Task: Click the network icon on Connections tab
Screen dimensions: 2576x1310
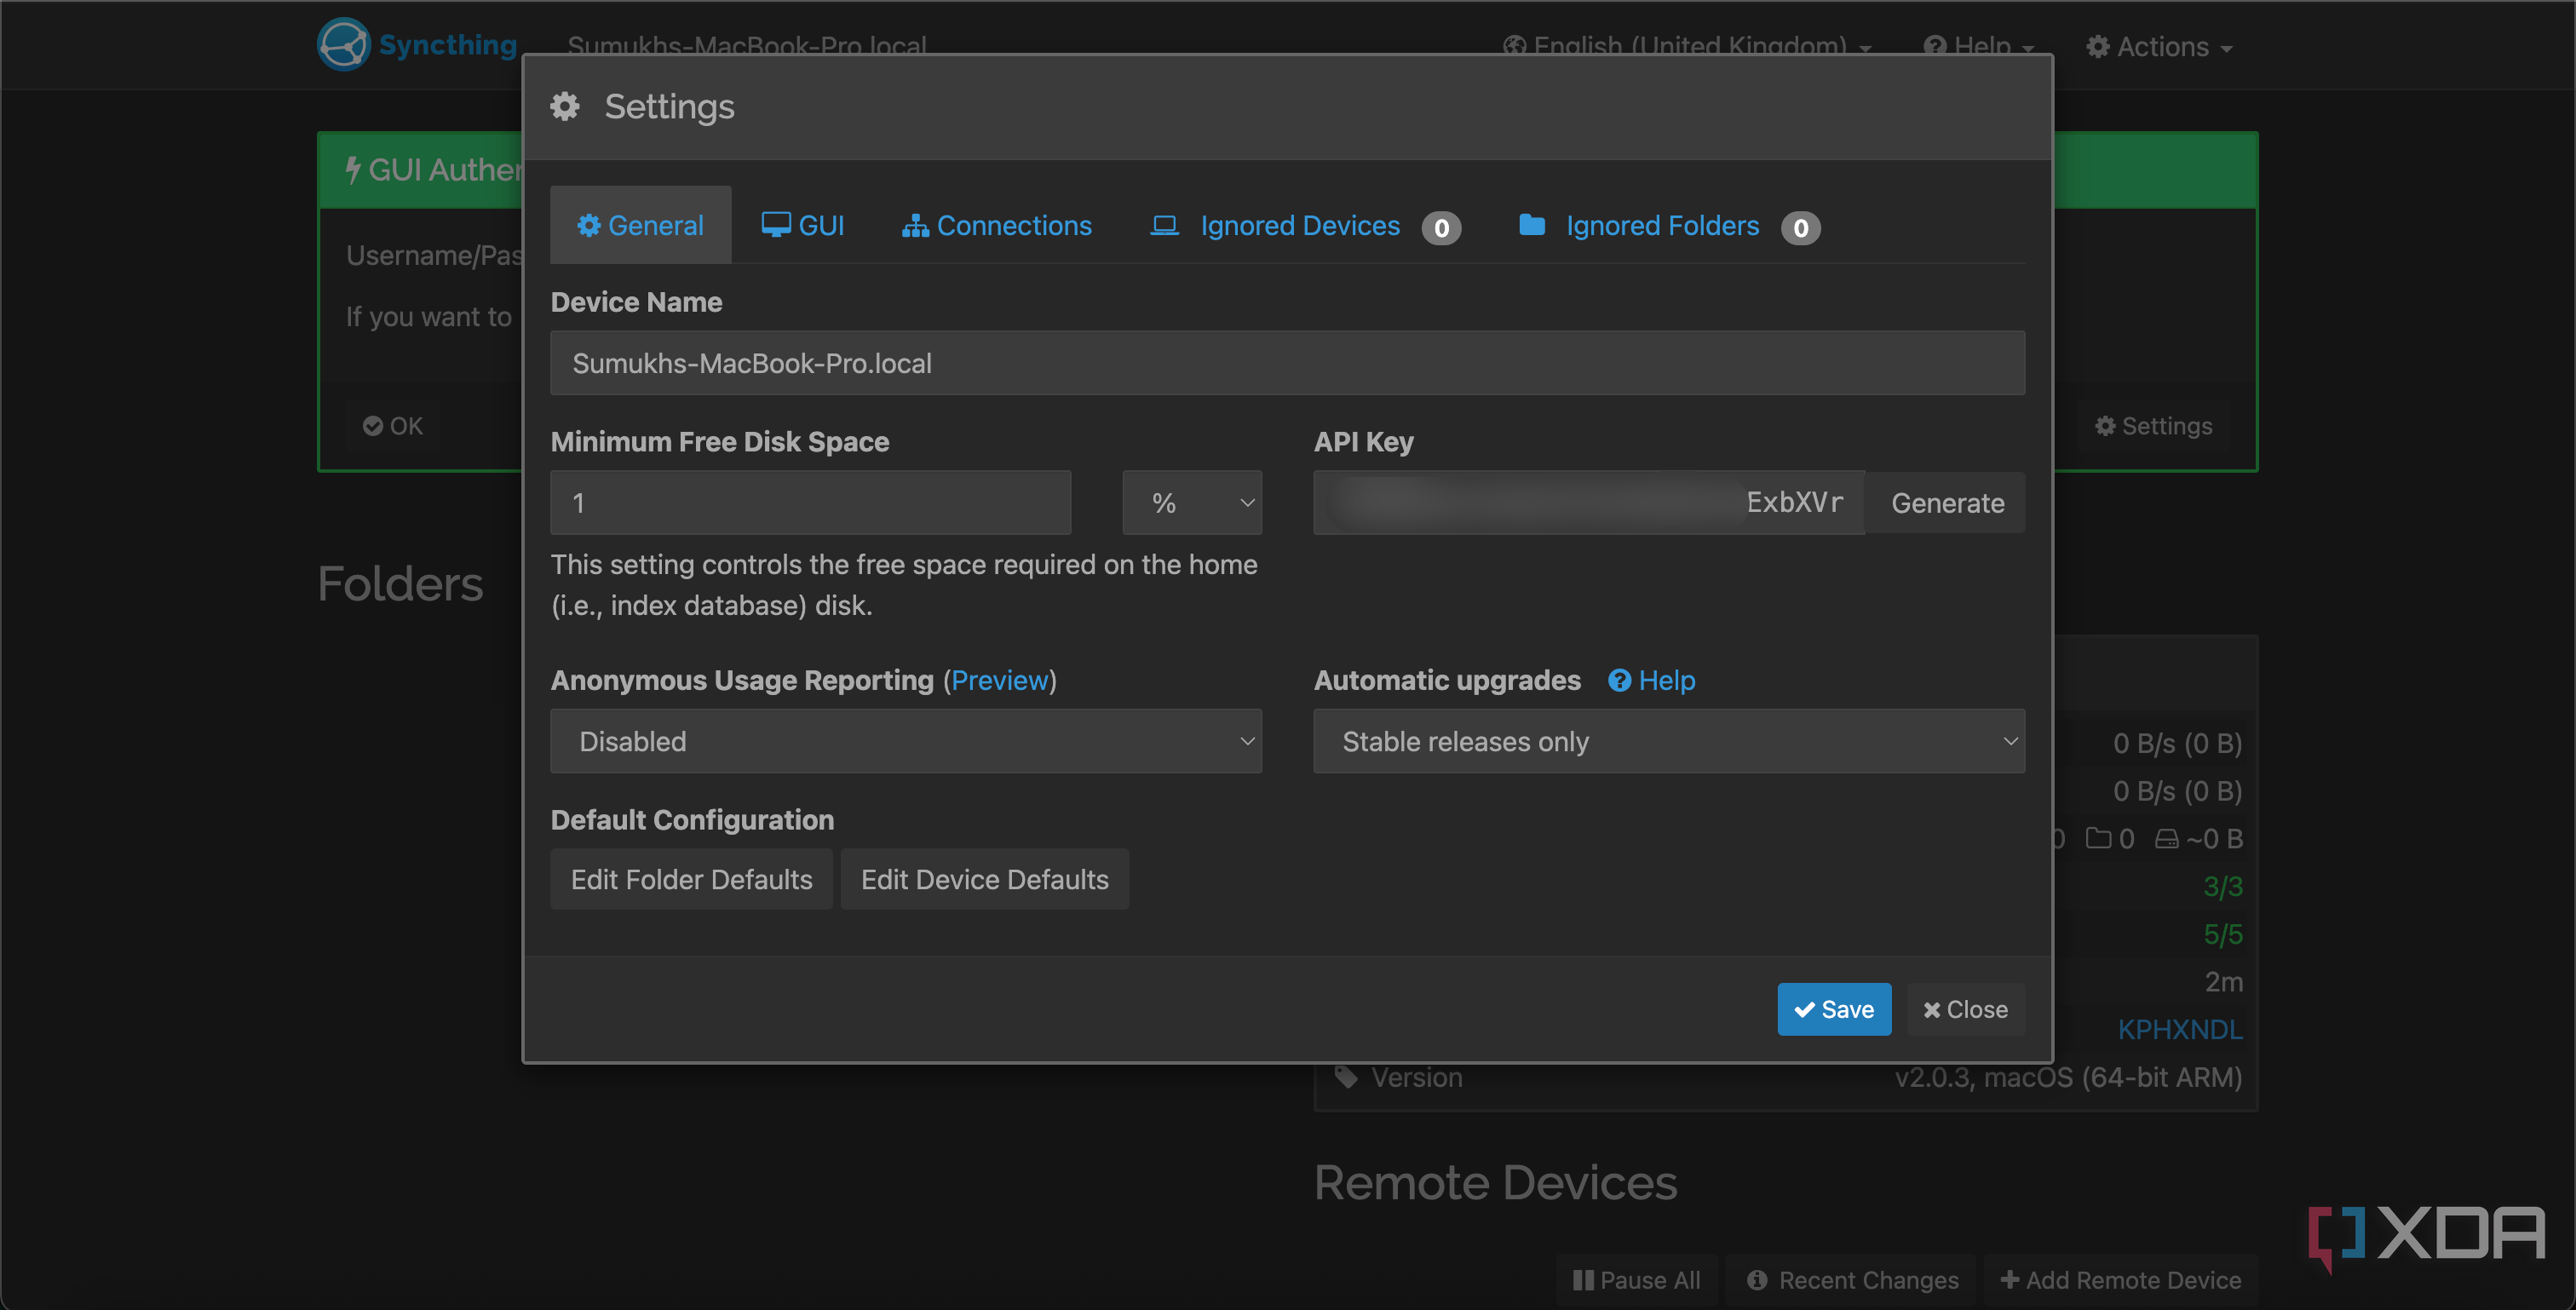Action: (915, 226)
